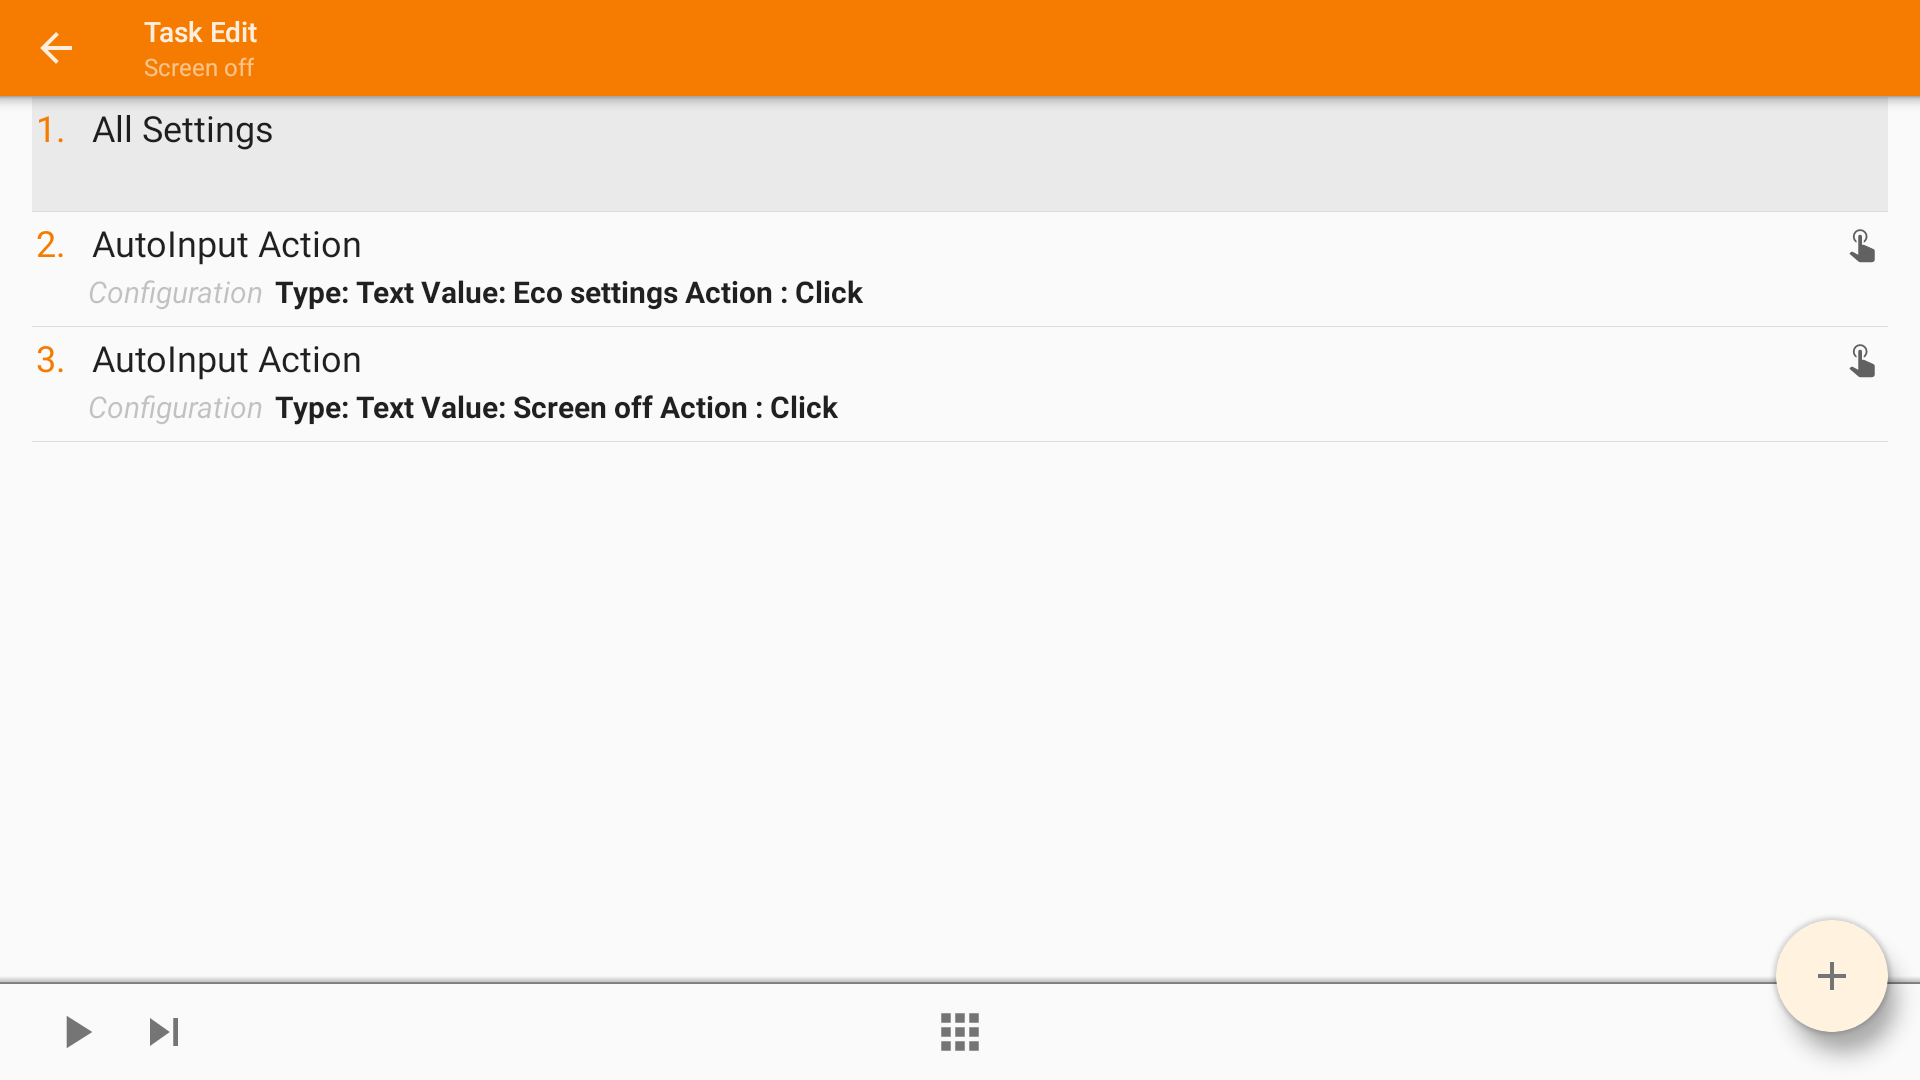Screen dimensions: 1920x1080
Task: Run the task with the play button
Action: pyautogui.click(x=78, y=1032)
